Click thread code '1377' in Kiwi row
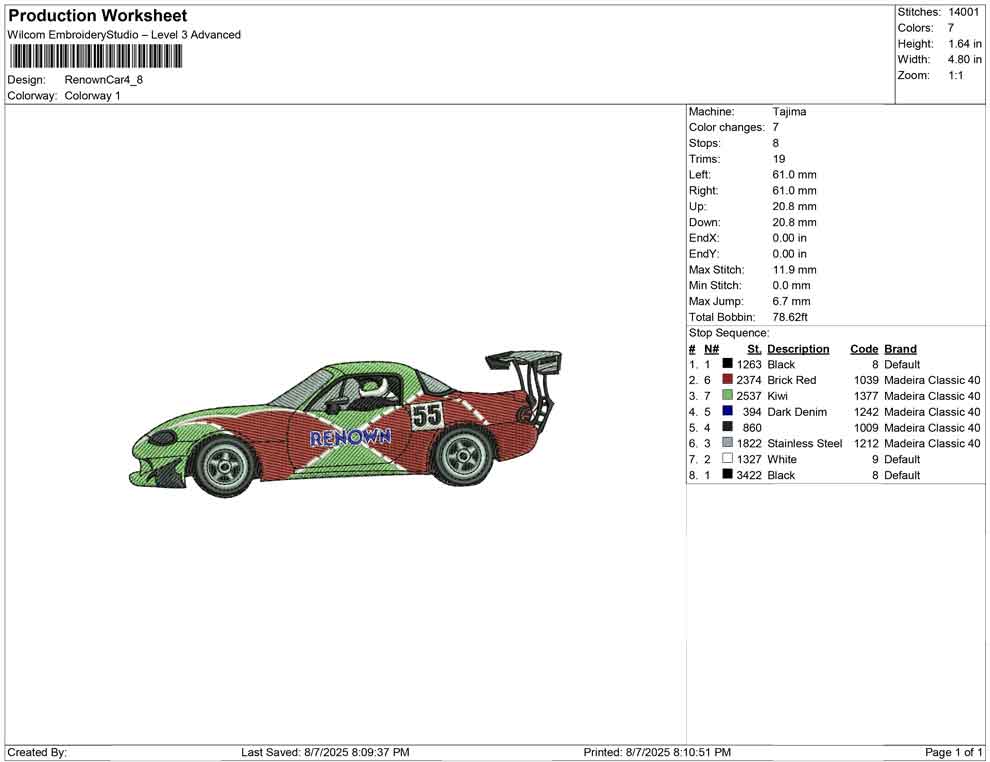 866,396
